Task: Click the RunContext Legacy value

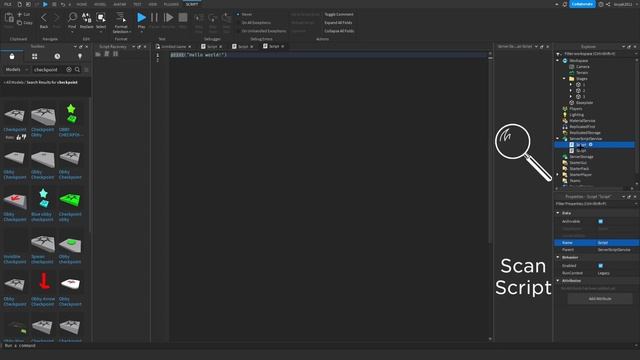Action: (x=603, y=273)
